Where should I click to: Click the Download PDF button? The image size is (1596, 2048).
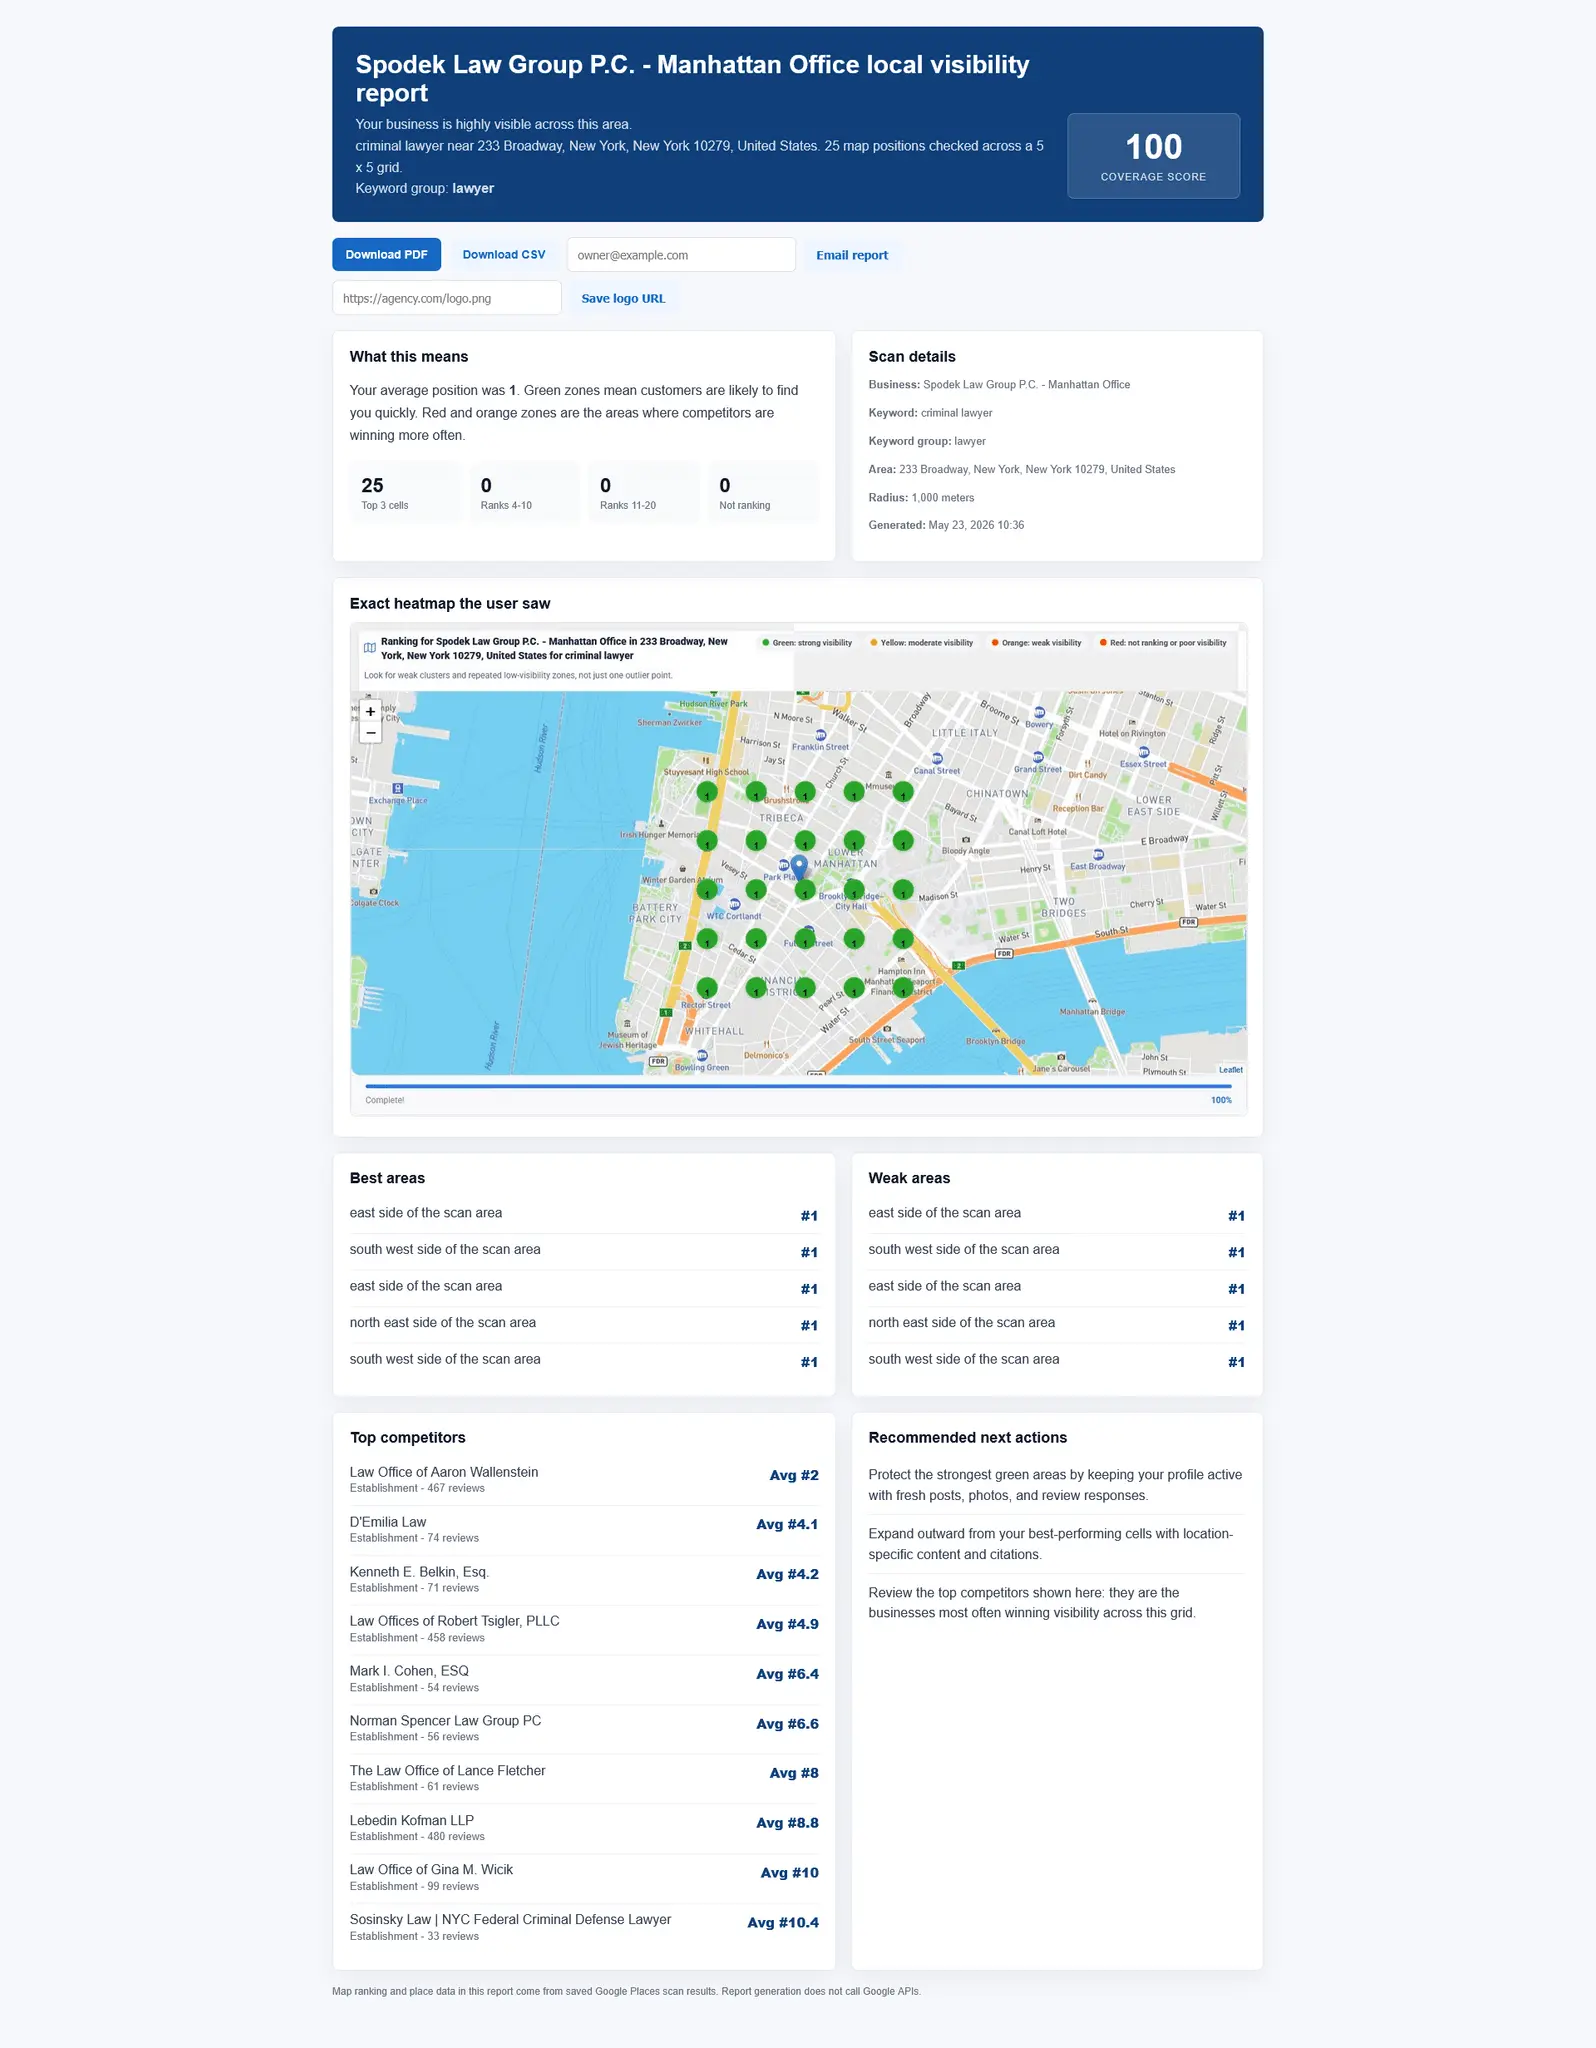click(x=386, y=255)
